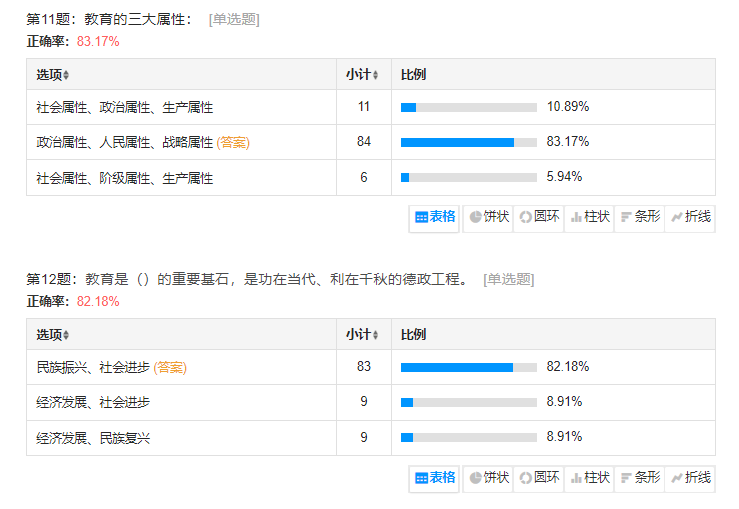Image resolution: width=739 pixels, height=509 pixels.
Task: Show question 11 as line chart
Action: pos(691,216)
